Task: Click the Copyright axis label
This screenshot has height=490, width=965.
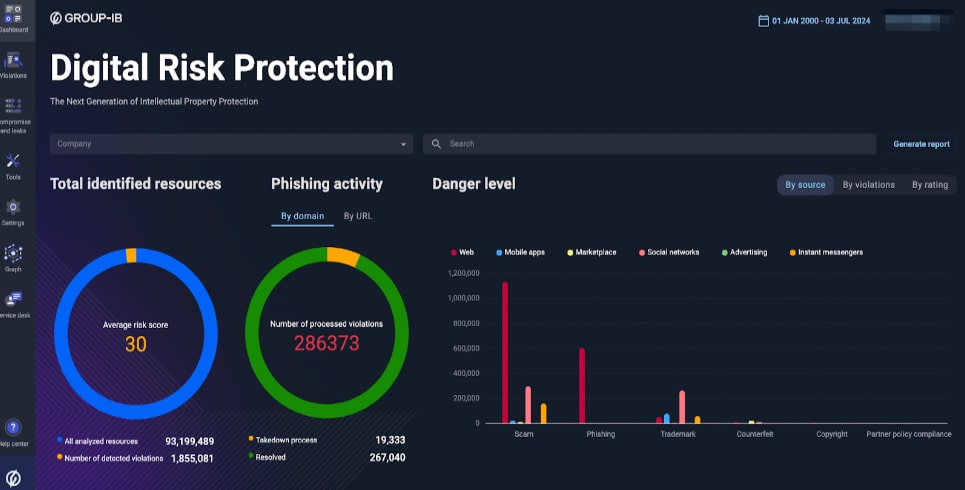Action: pos(832,434)
